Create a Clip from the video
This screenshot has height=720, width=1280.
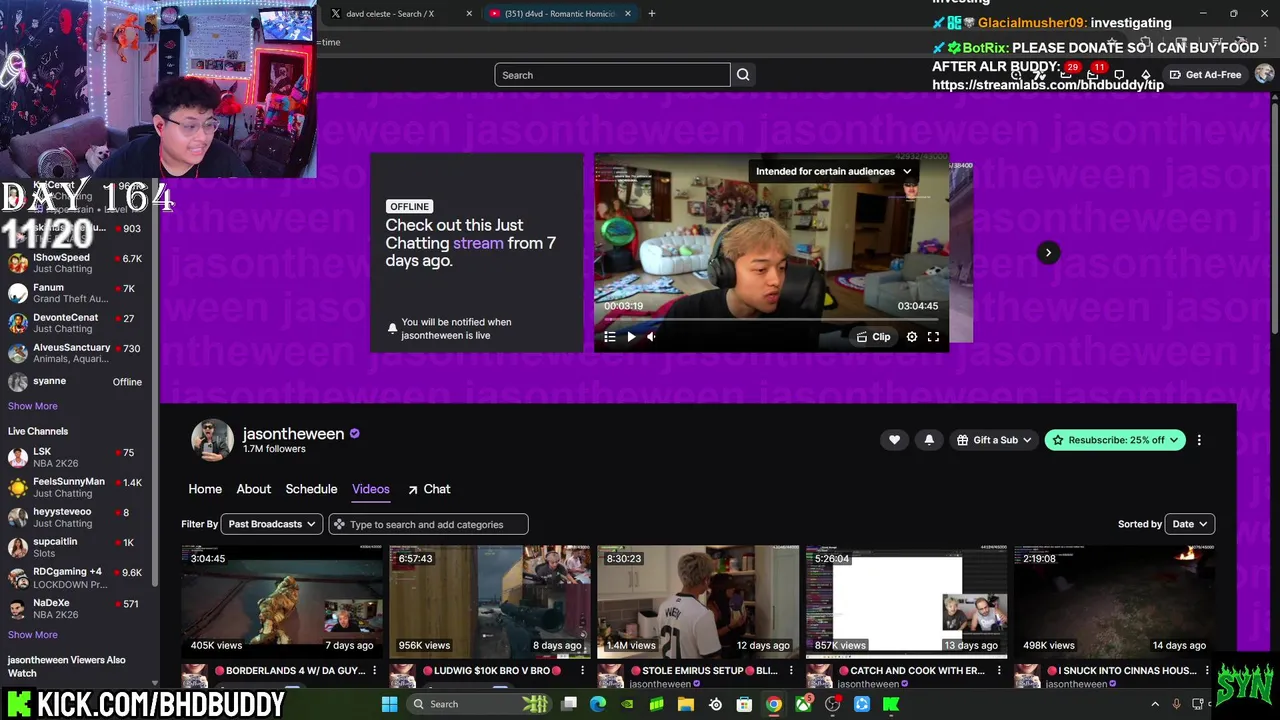coord(873,337)
